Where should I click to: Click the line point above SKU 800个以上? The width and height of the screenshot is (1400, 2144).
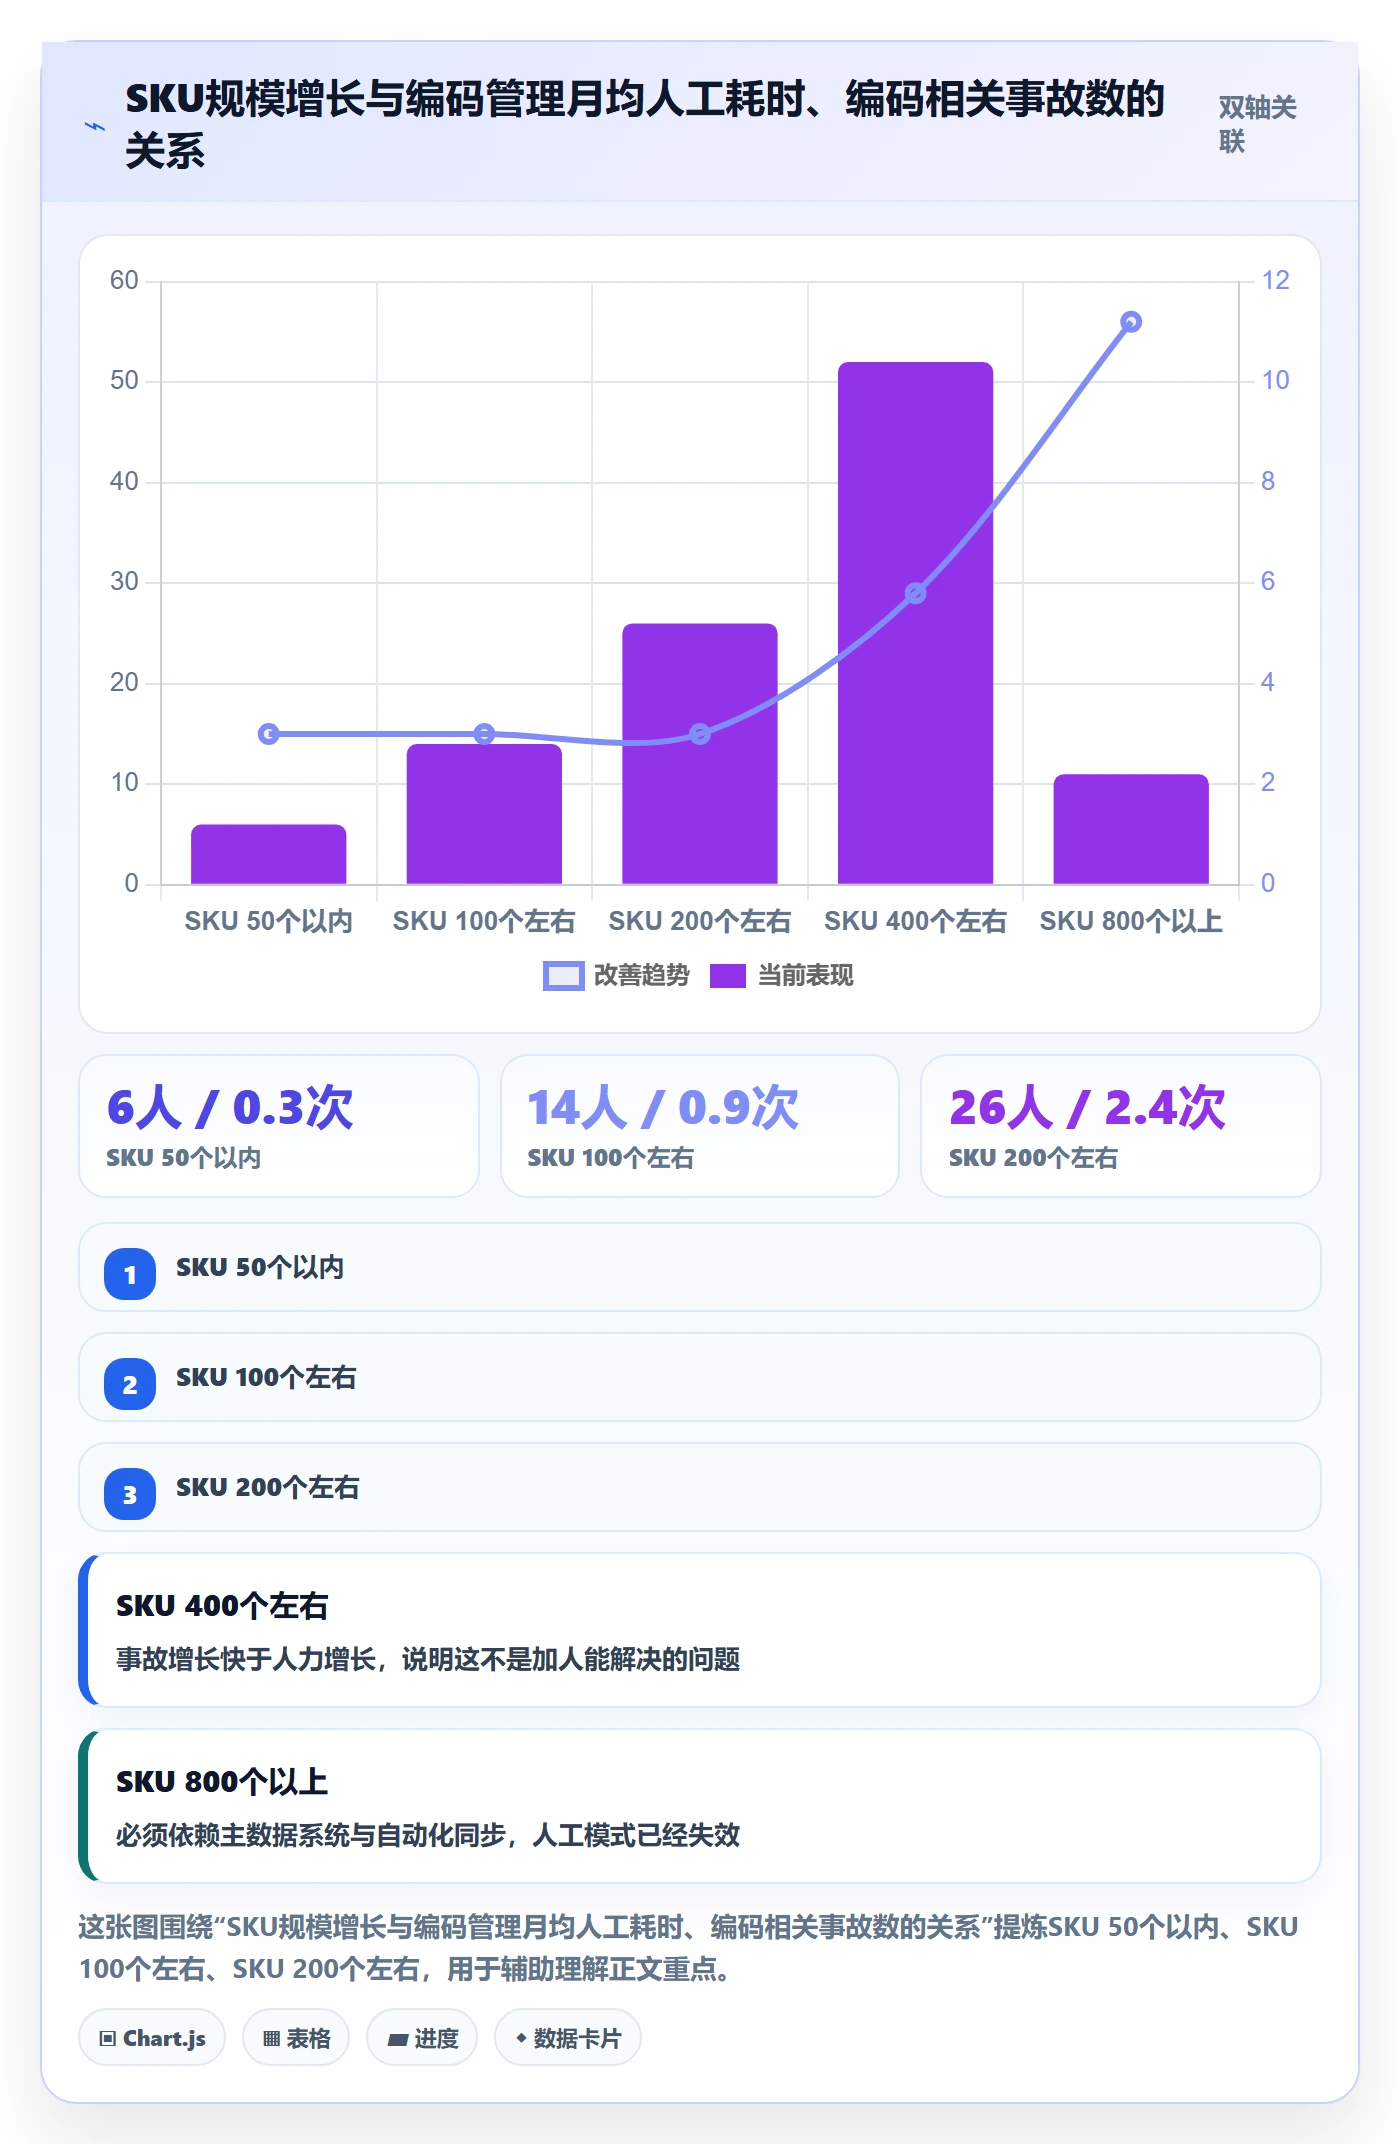1131,322
